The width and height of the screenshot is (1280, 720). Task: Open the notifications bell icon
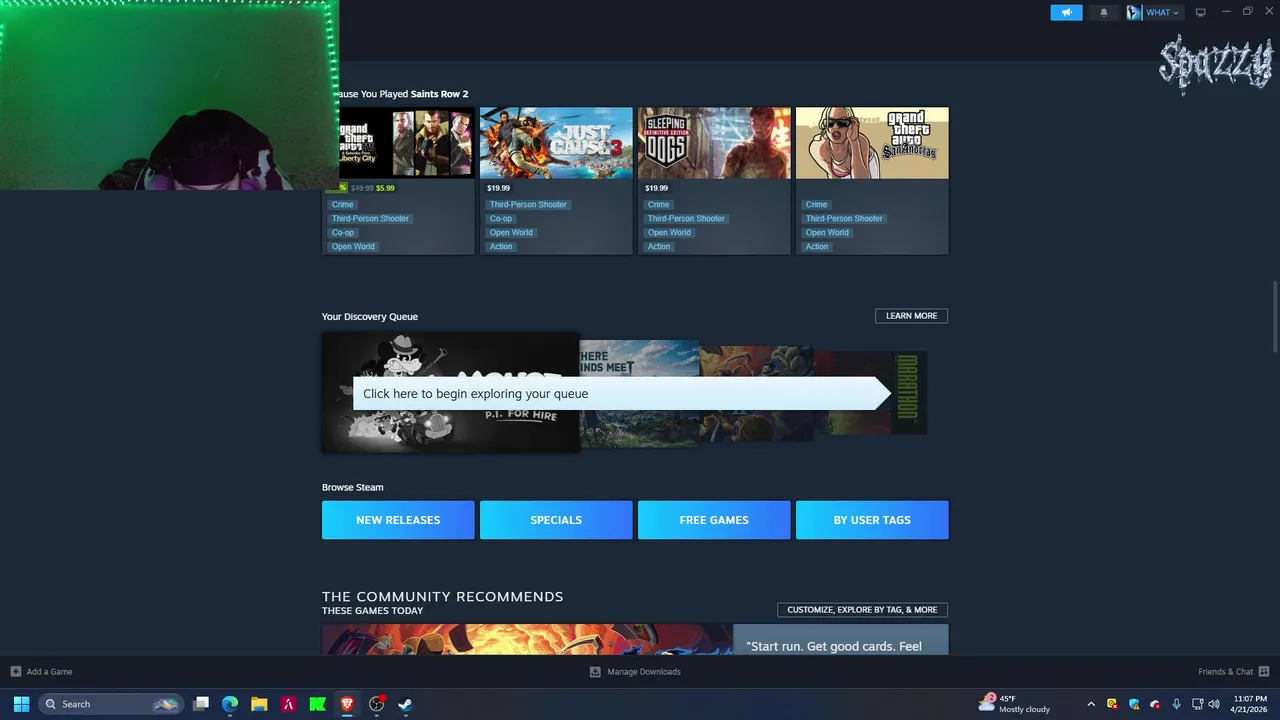(1104, 12)
